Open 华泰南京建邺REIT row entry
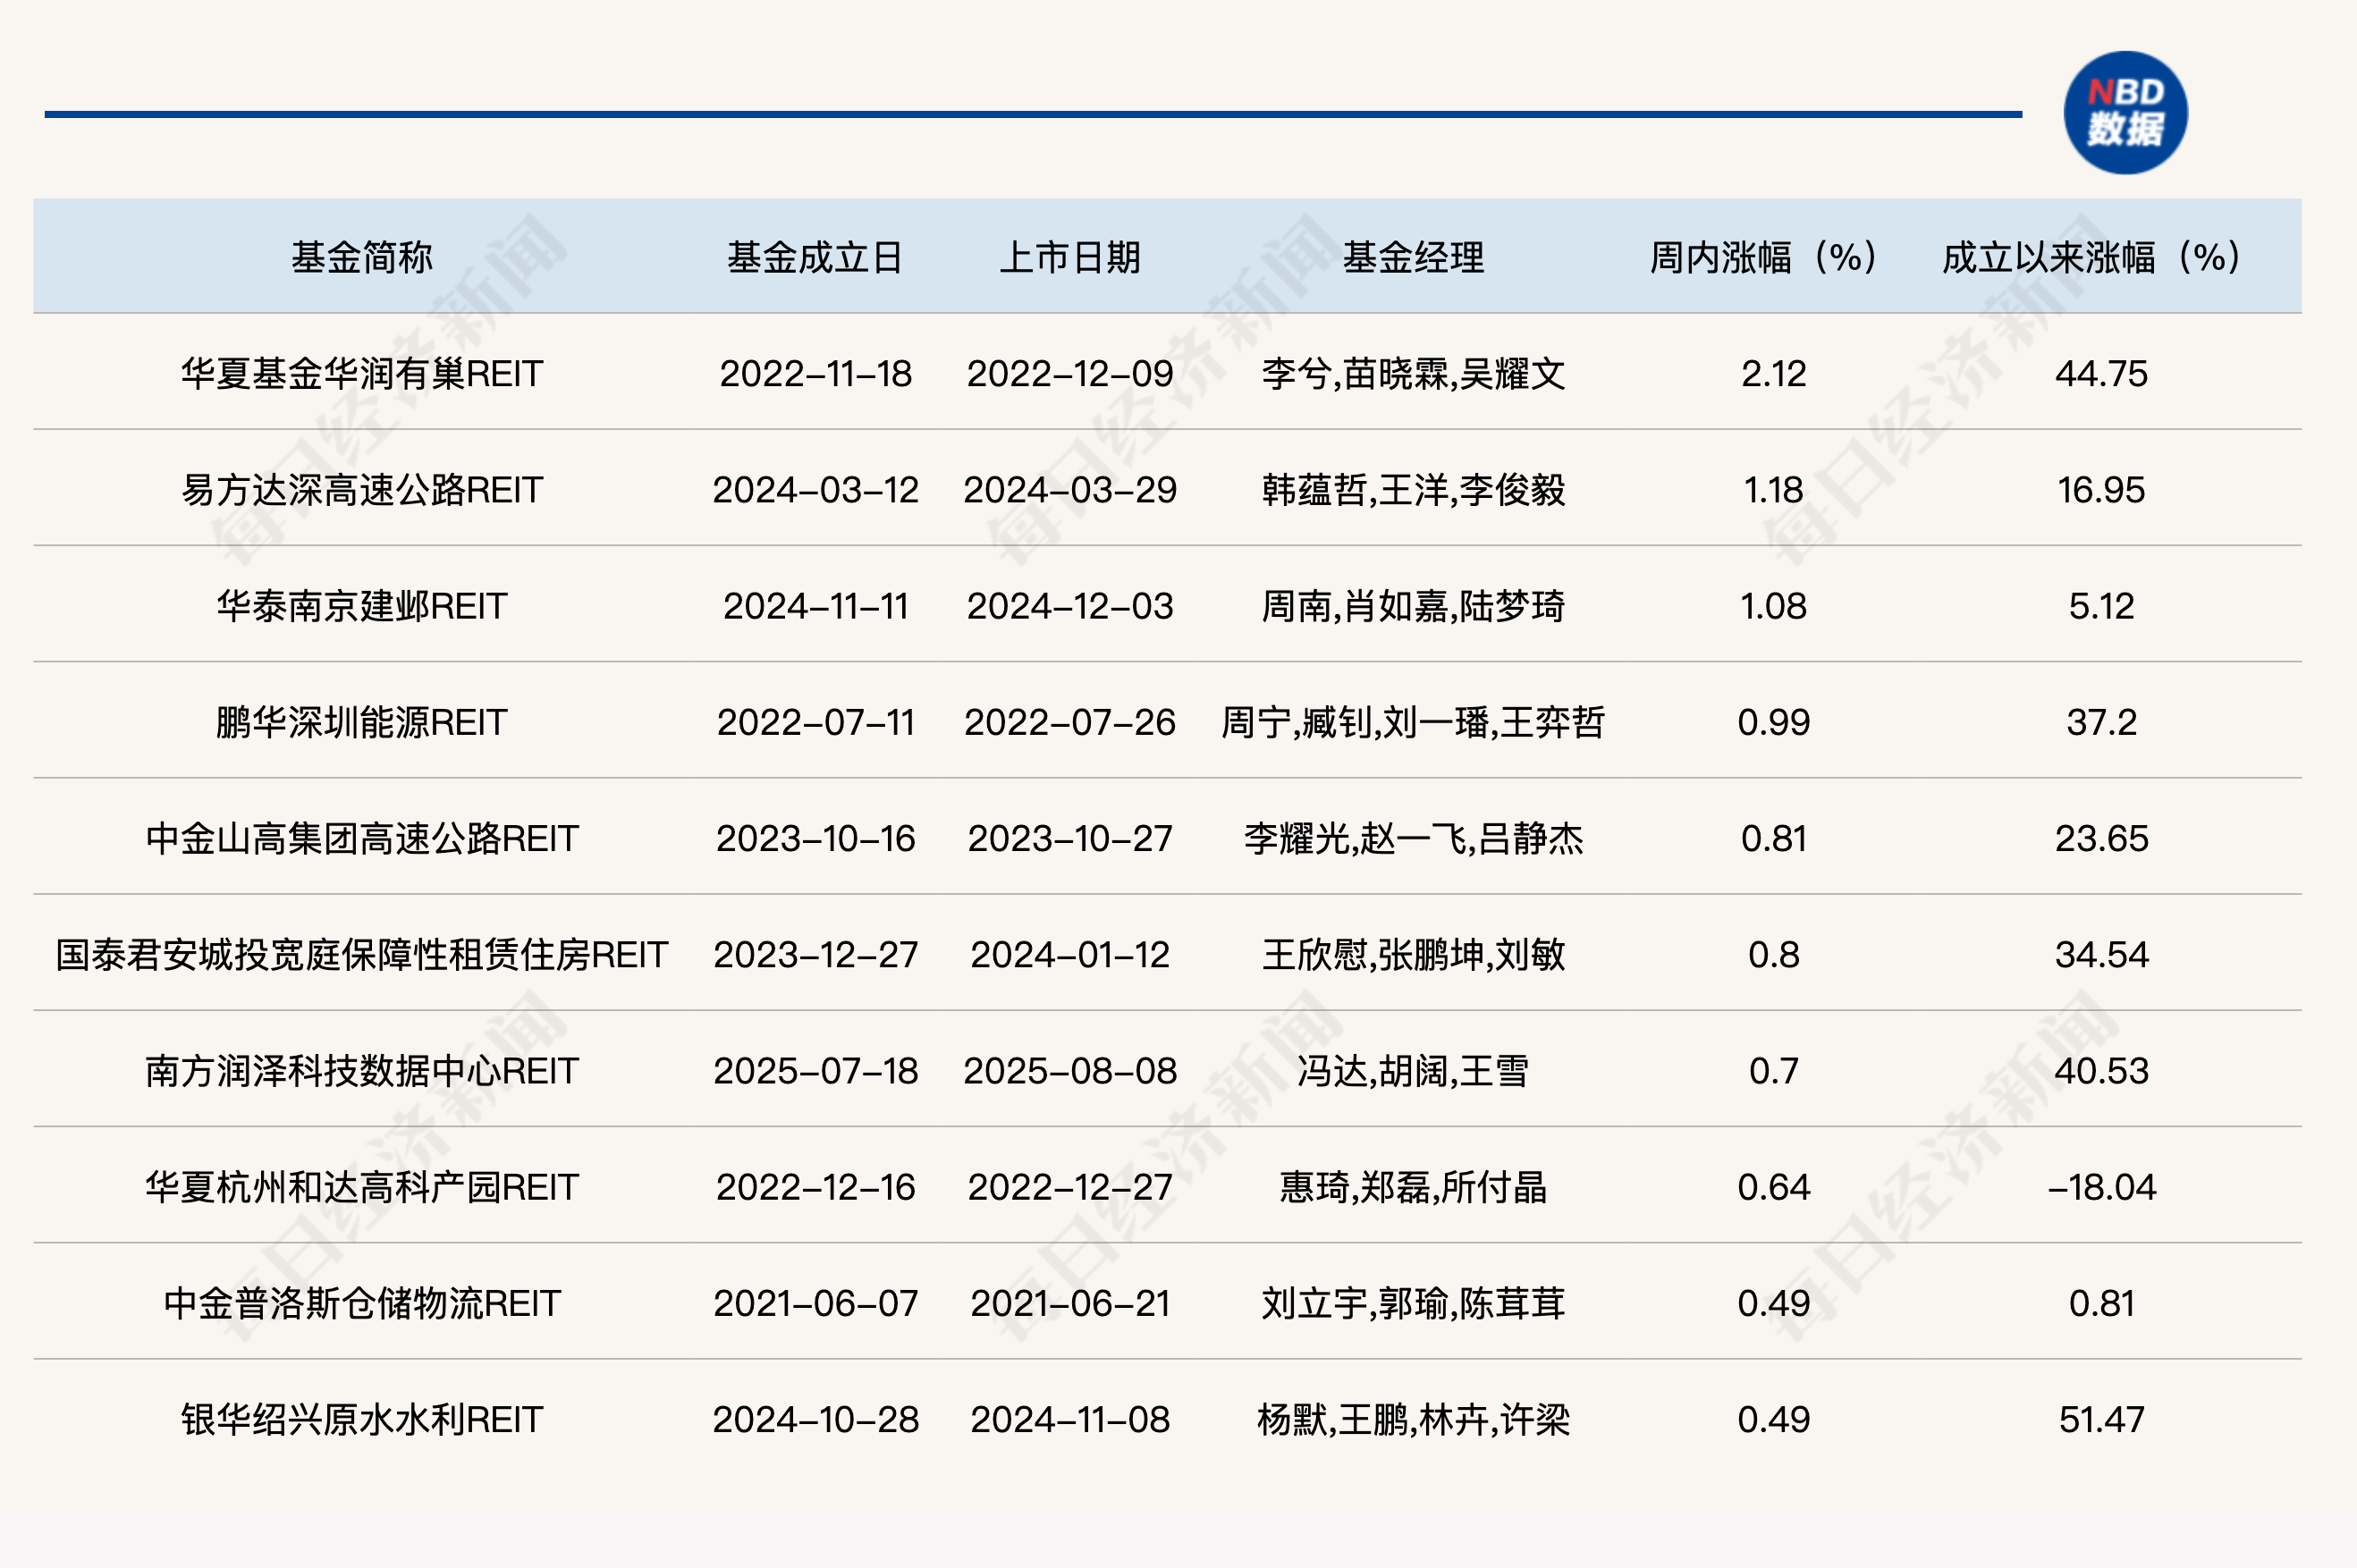Image resolution: width=2357 pixels, height=1568 pixels. pyautogui.click(x=361, y=606)
